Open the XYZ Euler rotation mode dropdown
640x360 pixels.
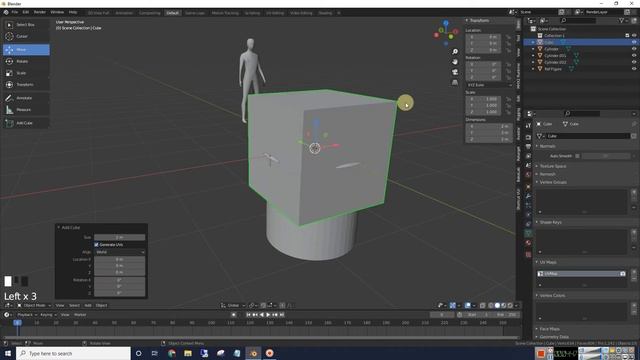(489, 85)
